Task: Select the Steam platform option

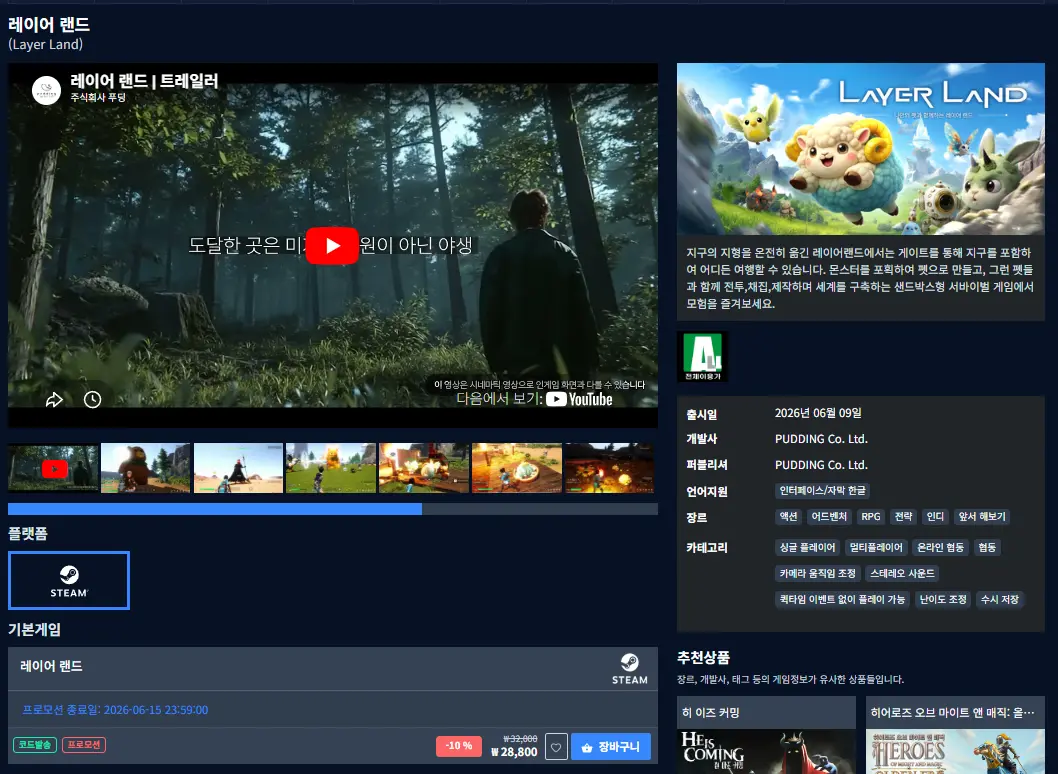Action: tap(69, 580)
